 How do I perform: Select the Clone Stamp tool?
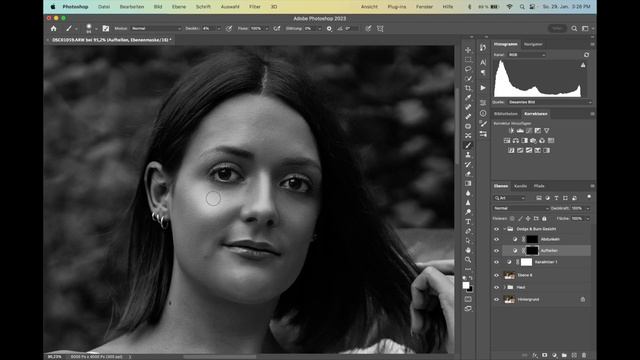[468, 155]
